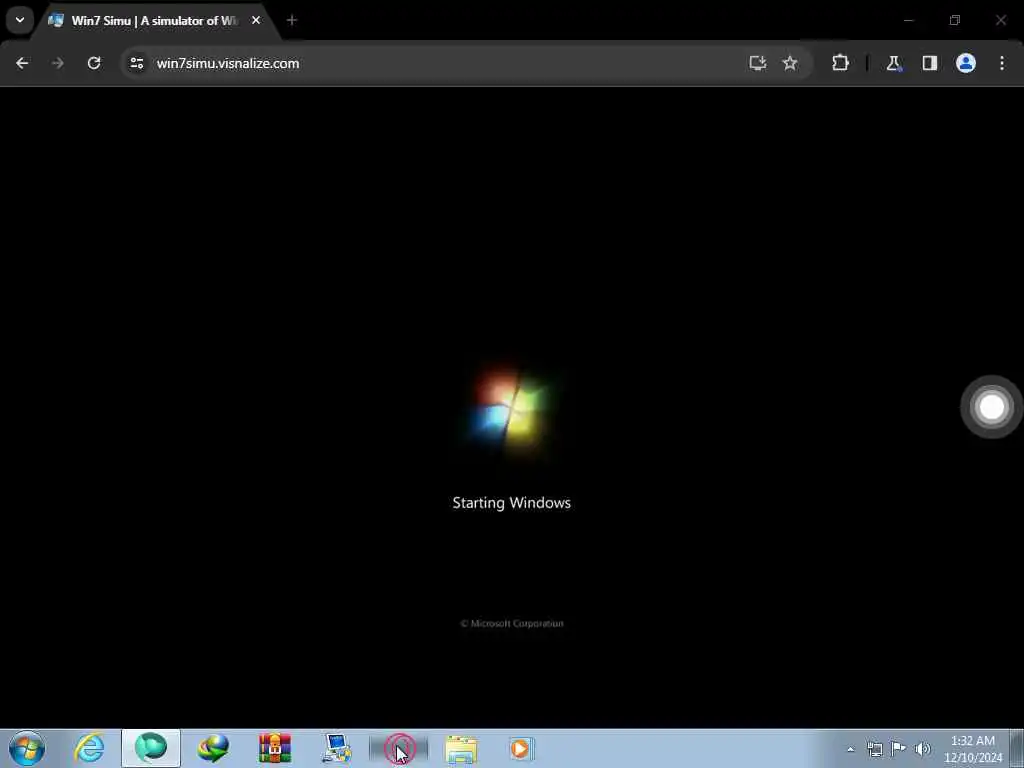
Task: Open the green globe browser taskbar icon
Action: tap(151, 748)
